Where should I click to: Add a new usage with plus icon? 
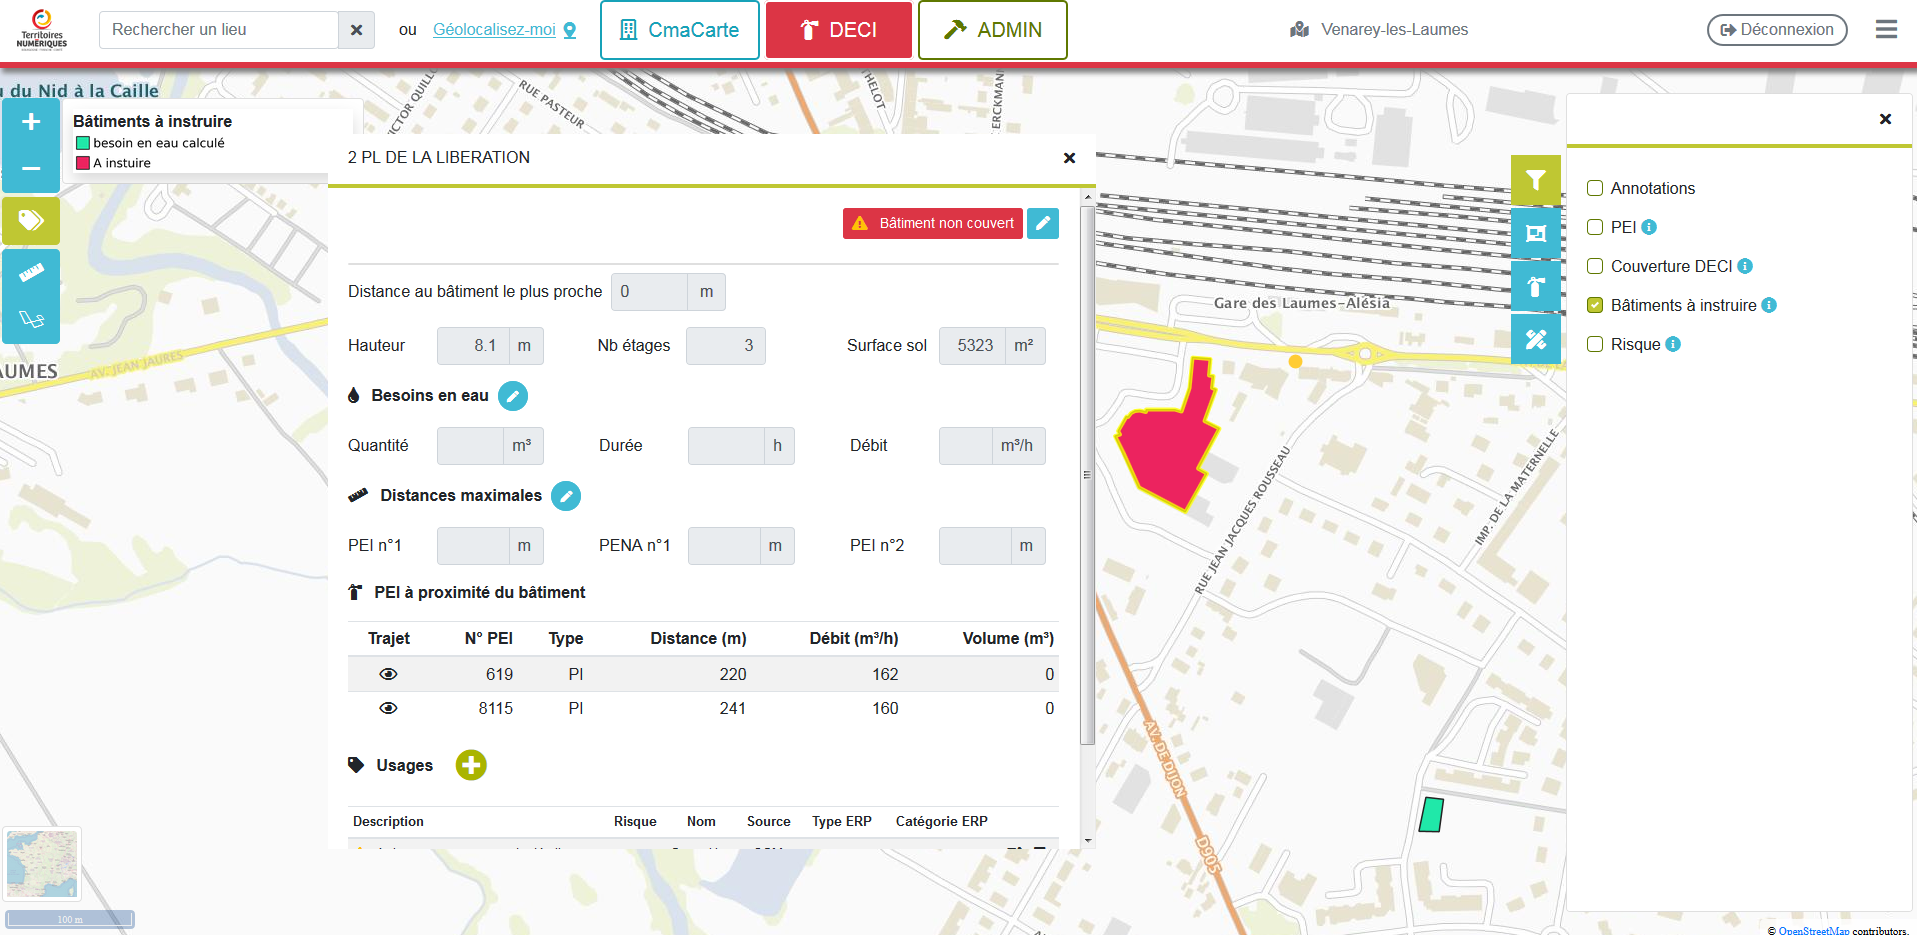point(471,765)
